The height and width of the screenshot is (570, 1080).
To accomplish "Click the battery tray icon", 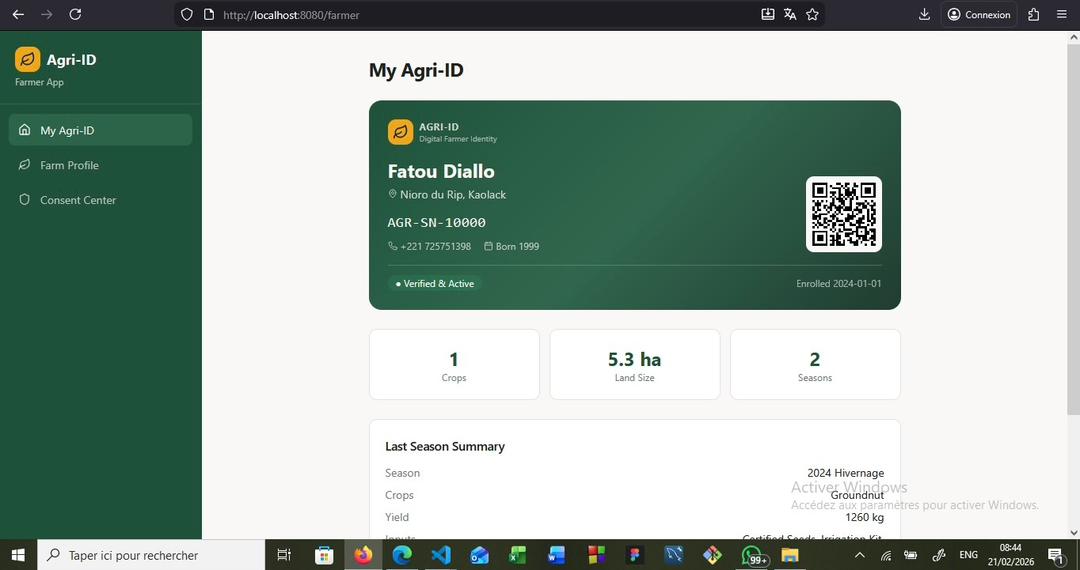I will [x=911, y=555].
